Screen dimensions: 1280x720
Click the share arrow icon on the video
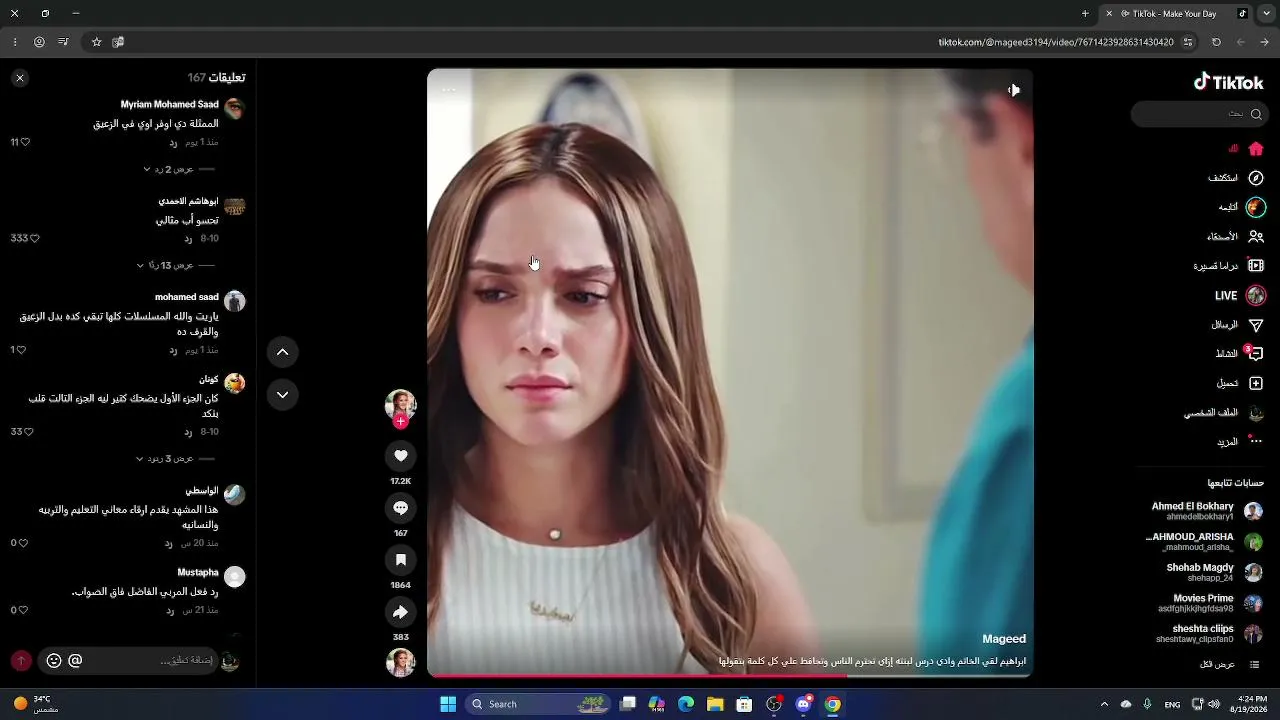click(x=400, y=612)
